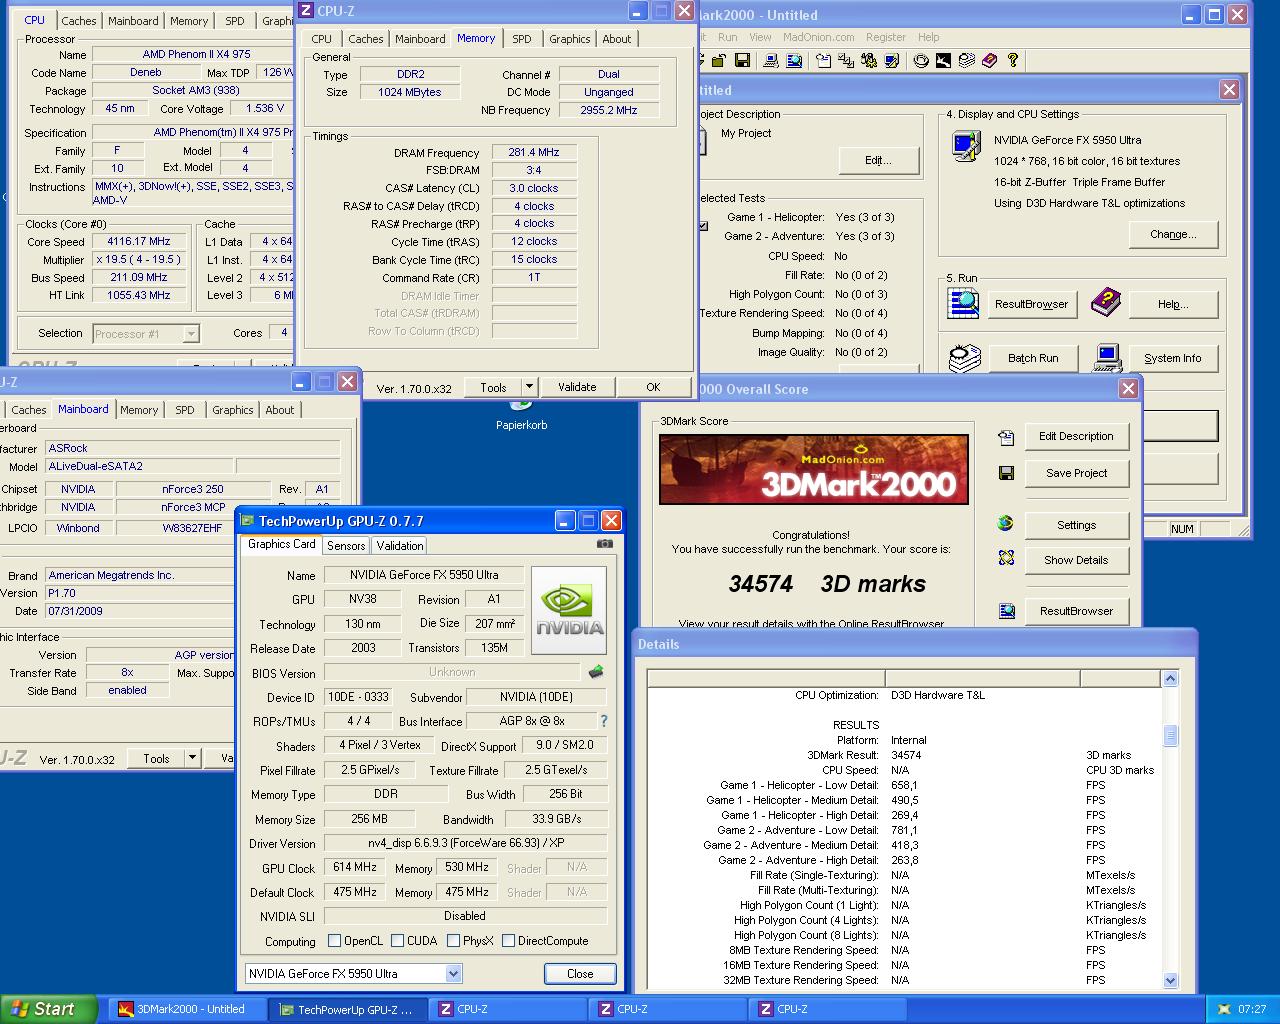Select the Graphics tab in CPU-Z Mainboard window

pyautogui.click(x=232, y=410)
